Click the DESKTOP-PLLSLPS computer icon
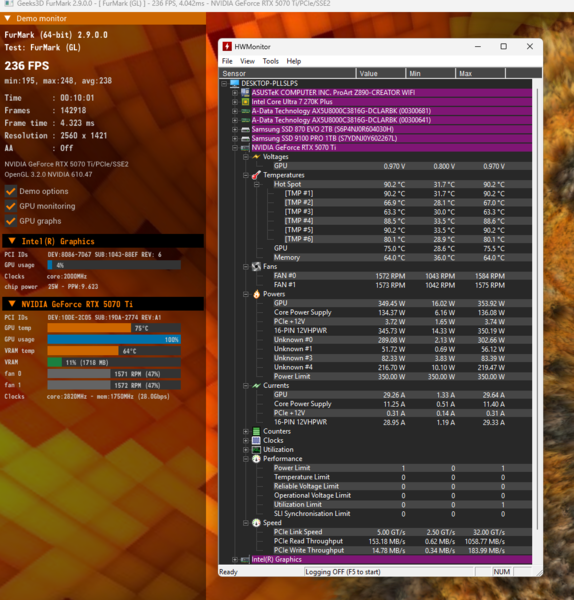The width and height of the screenshot is (574, 600). coord(235,83)
